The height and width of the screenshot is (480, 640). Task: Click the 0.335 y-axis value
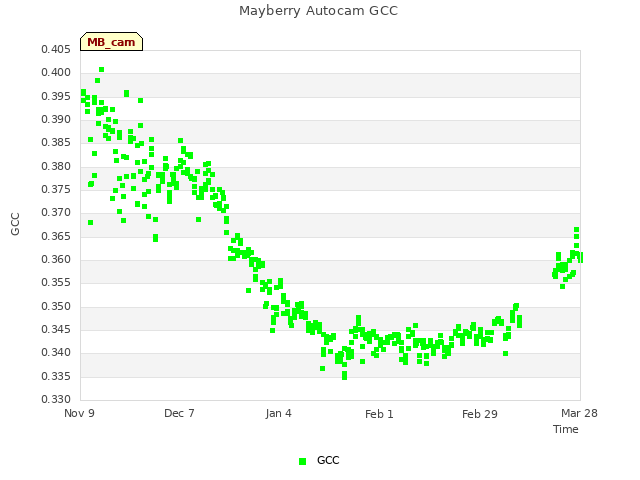pyautogui.click(x=56, y=376)
